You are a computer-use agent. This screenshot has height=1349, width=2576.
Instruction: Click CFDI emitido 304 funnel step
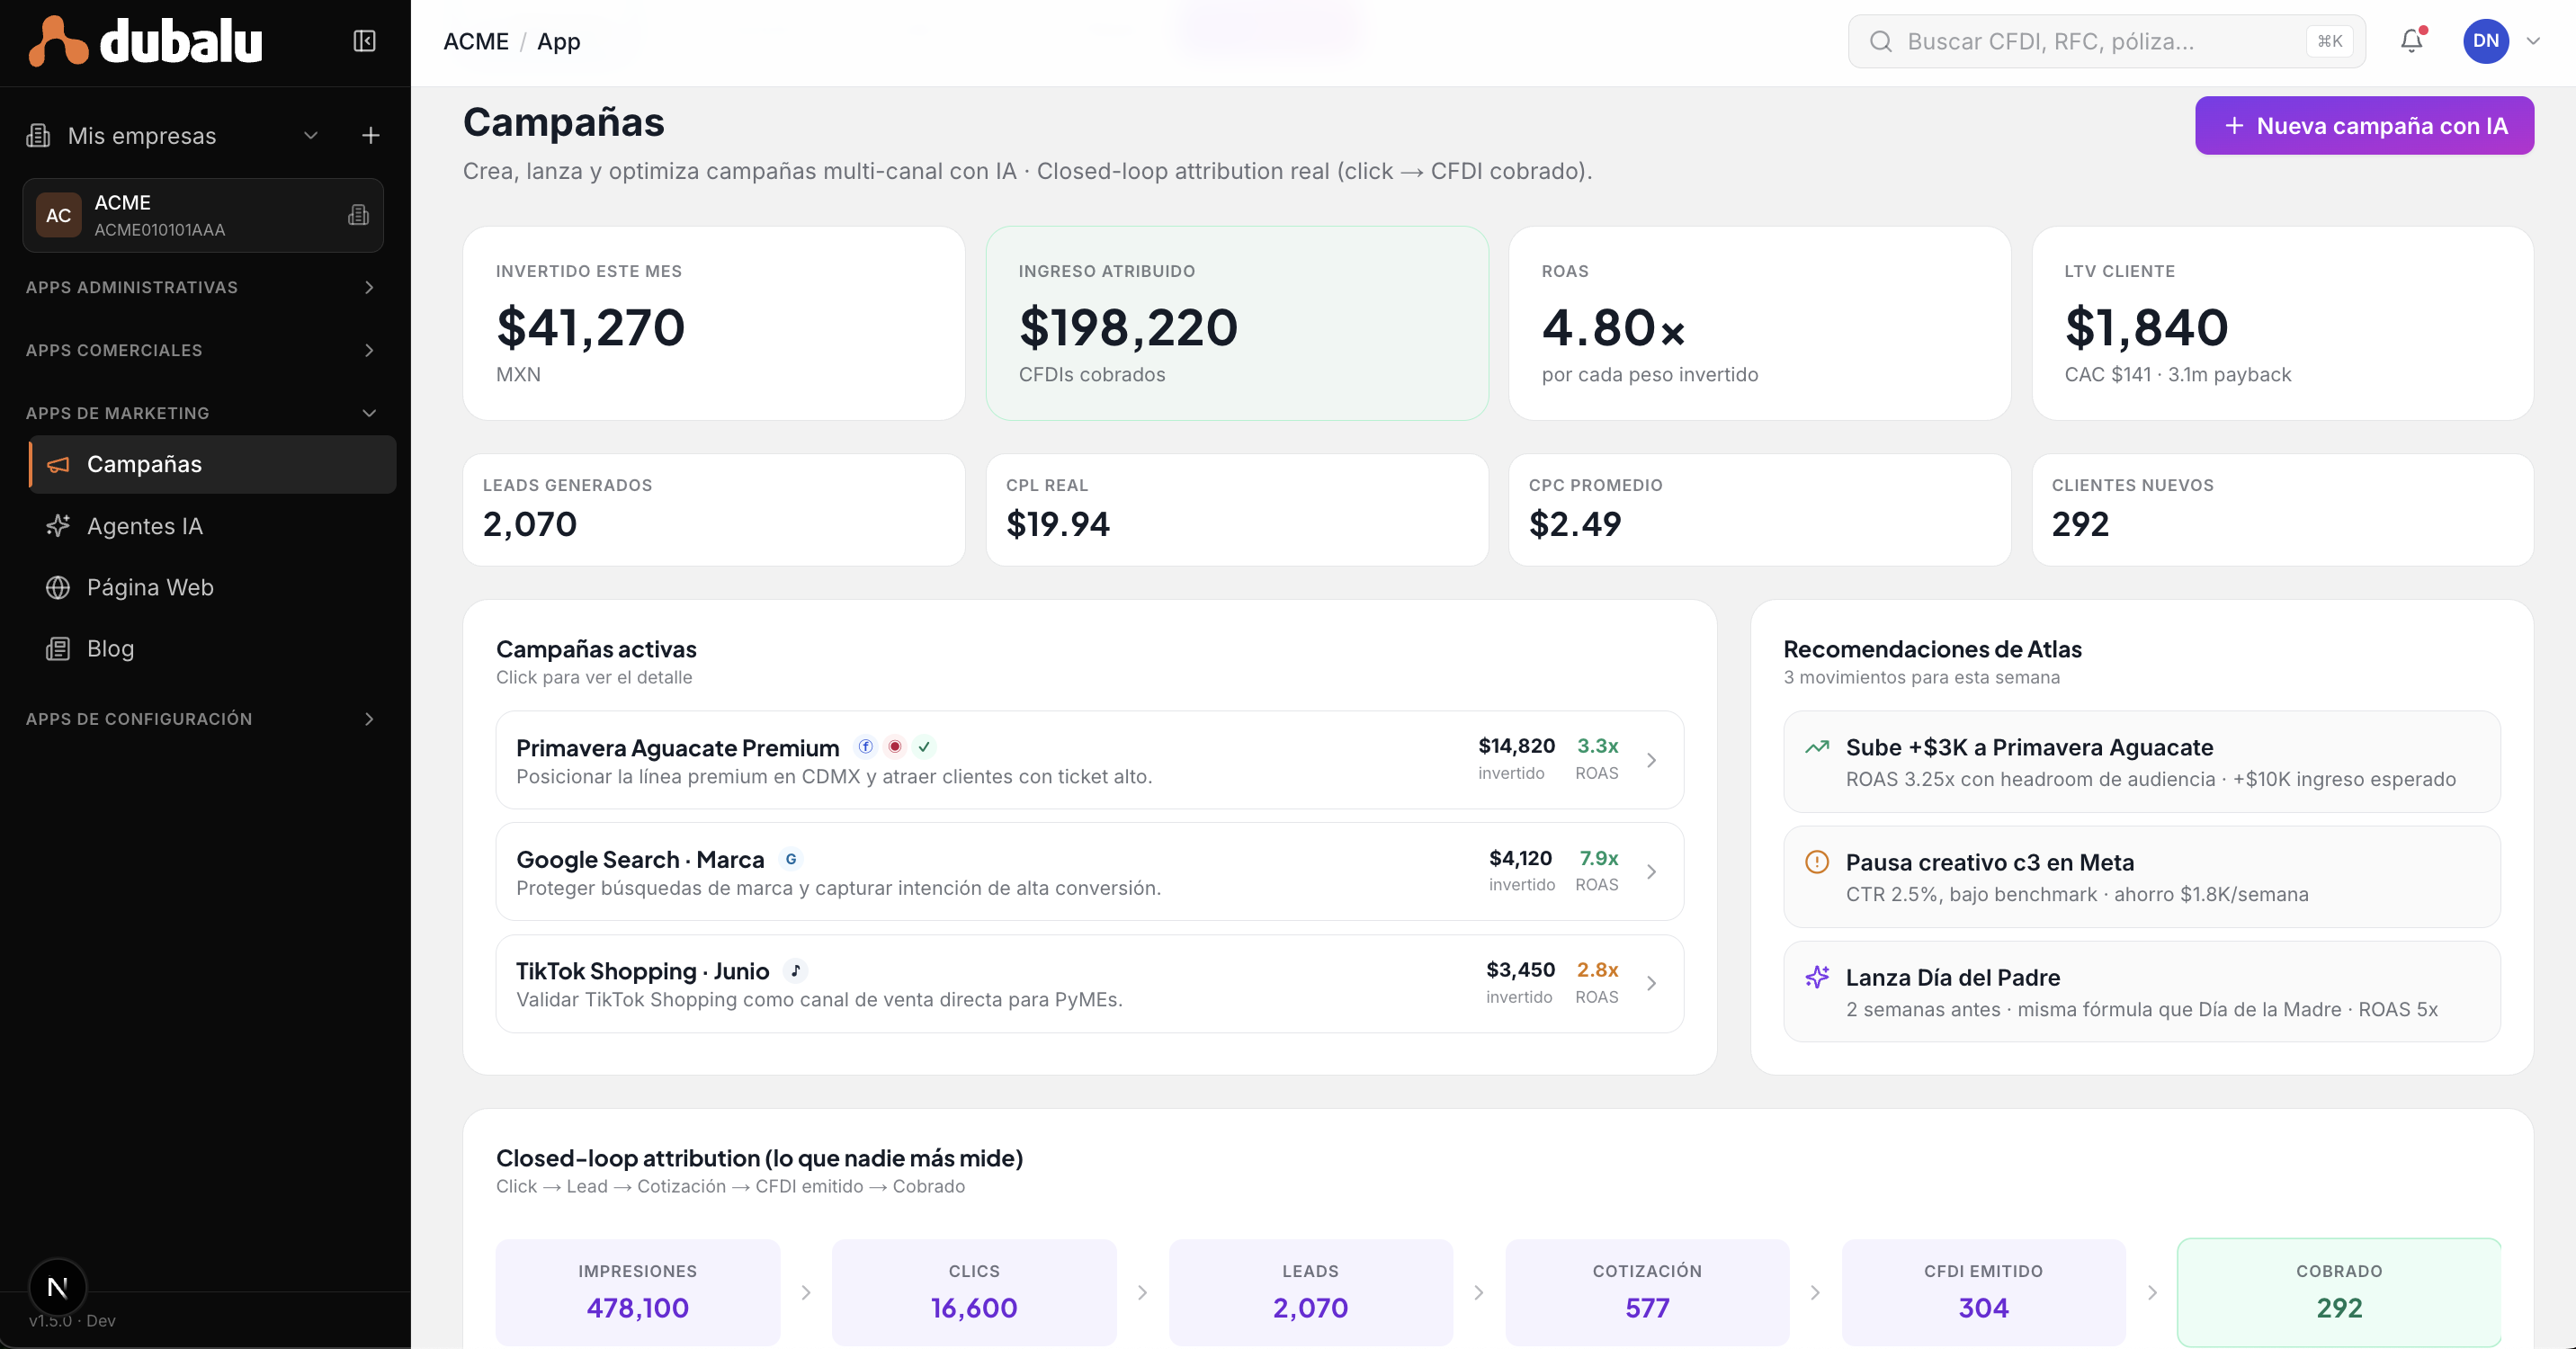pos(1983,1292)
